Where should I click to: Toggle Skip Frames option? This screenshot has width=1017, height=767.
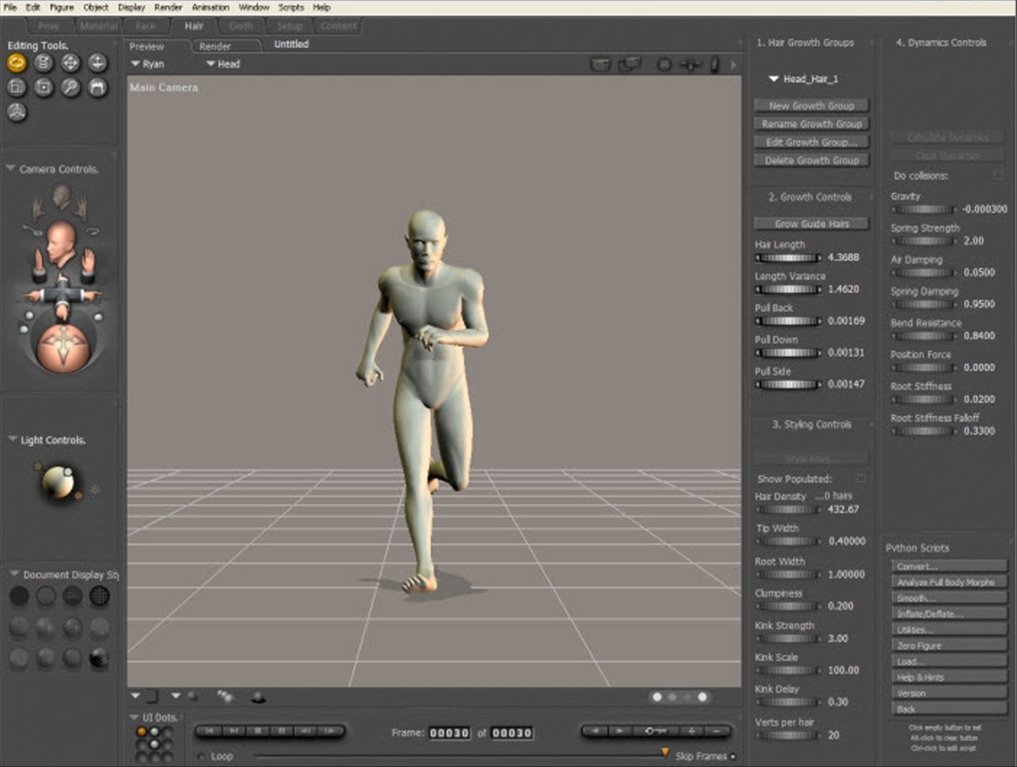pyautogui.click(x=733, y=757)
